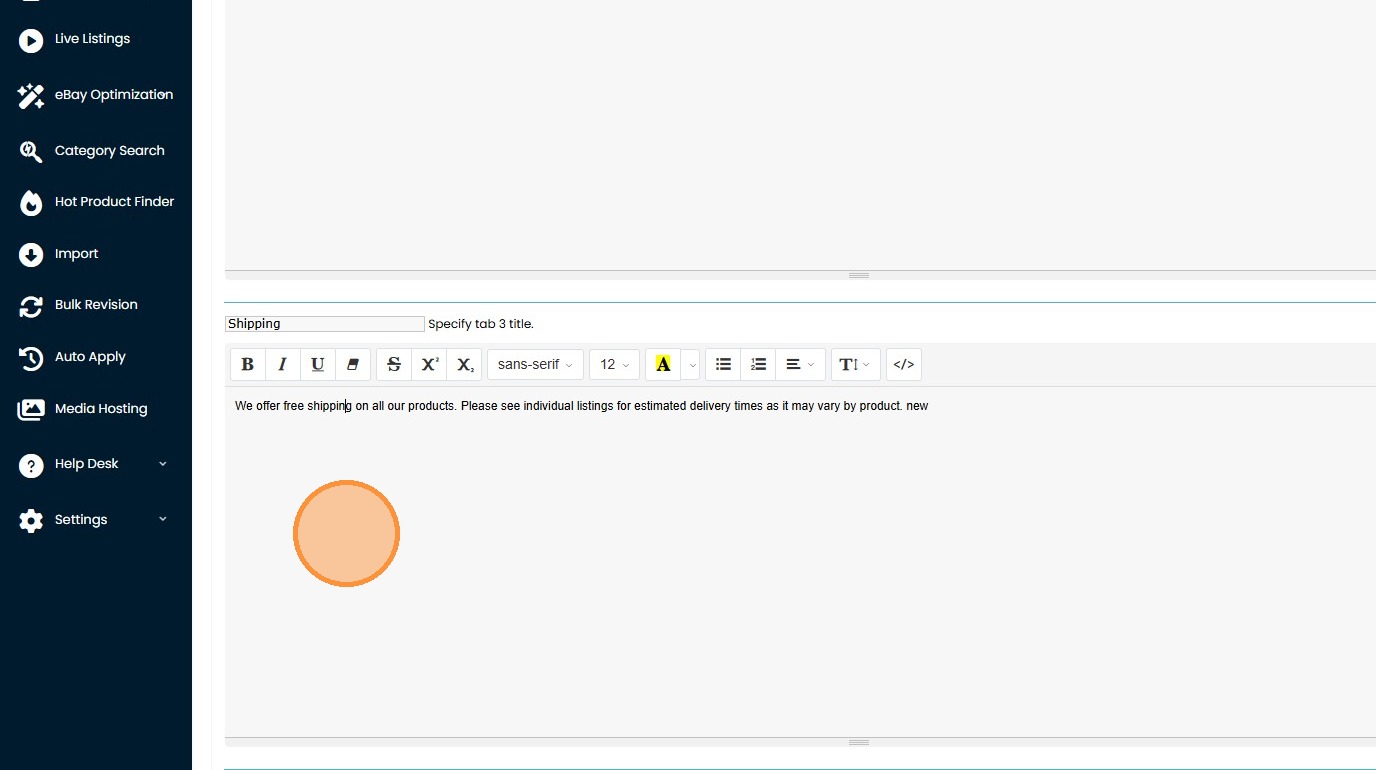Toggle bold formatting in the editor toolbar

248,365
